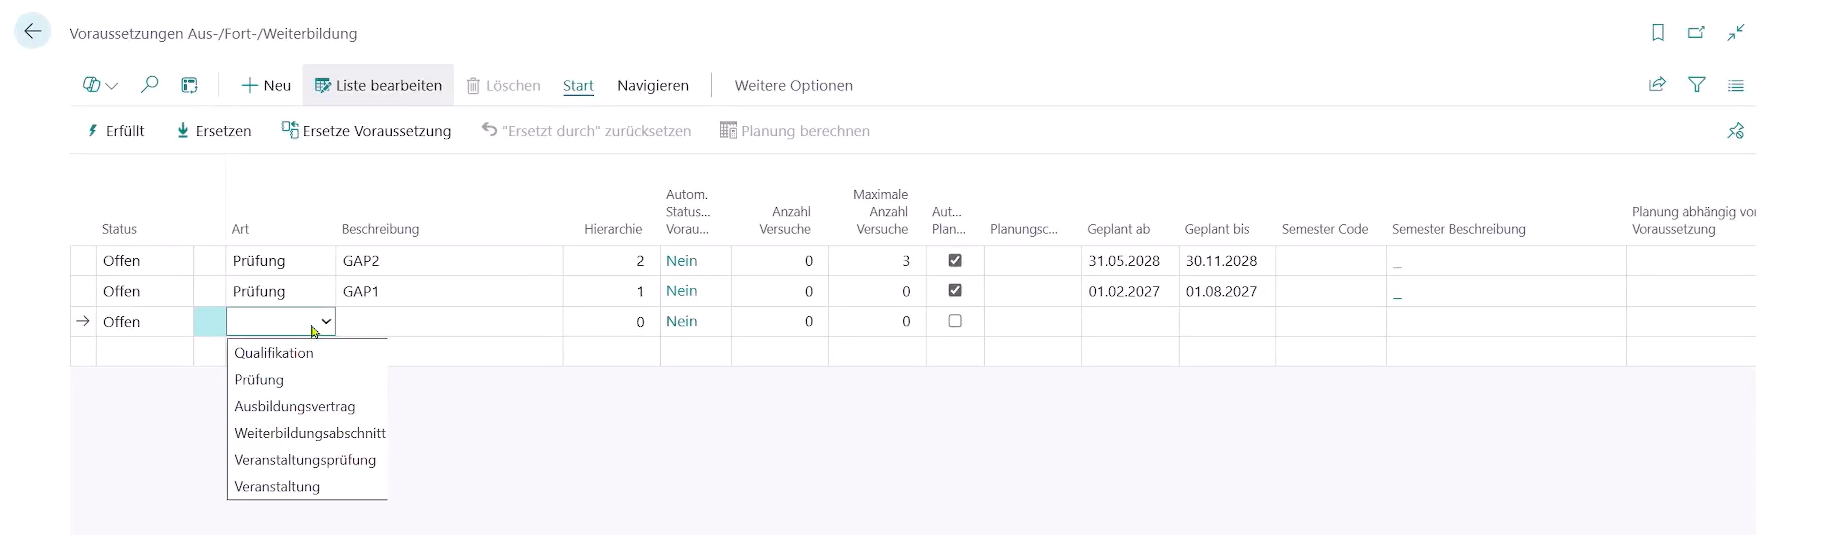Click the collapse page arrows icon
This screenshot has width=1821, height=535.
click(x=1736, y=33)
